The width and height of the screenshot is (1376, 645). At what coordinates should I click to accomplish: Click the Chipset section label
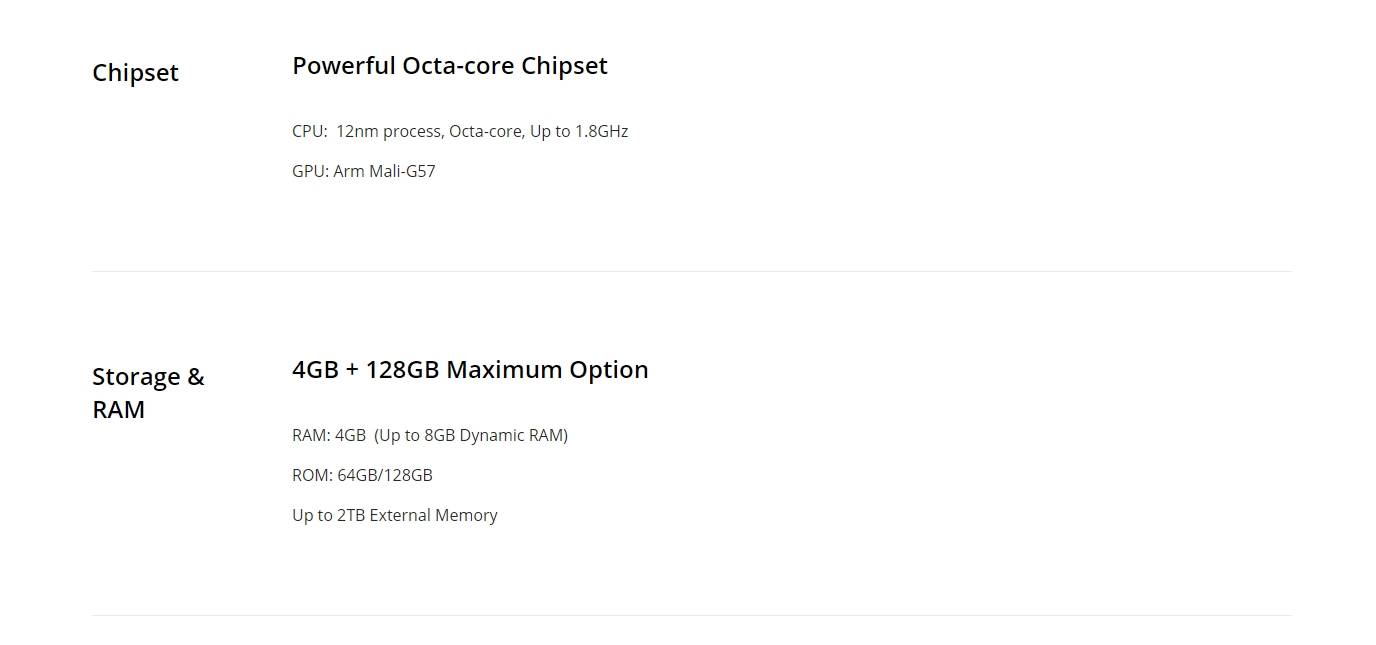(x=135, y=73)
